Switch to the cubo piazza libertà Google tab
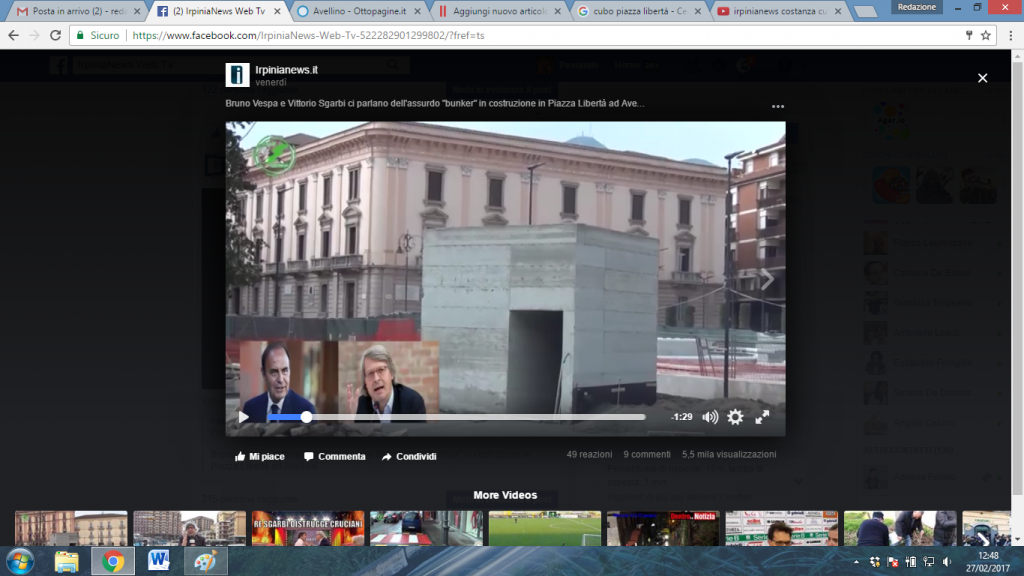Image resolution: width=1024 pixels, height=576 pixels. (x=639, y=11)
